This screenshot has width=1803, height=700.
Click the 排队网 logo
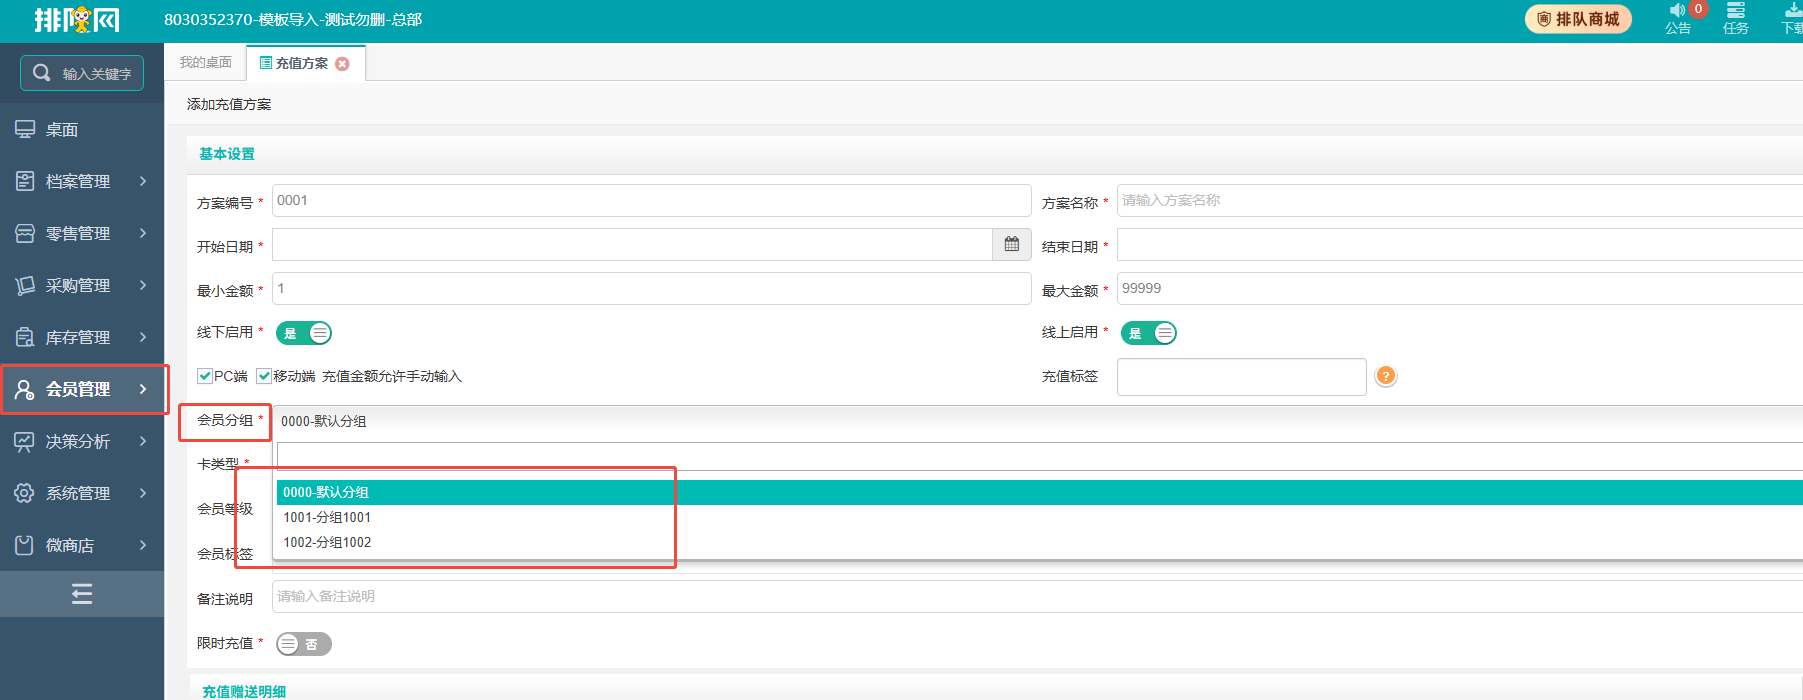point(77,20)
